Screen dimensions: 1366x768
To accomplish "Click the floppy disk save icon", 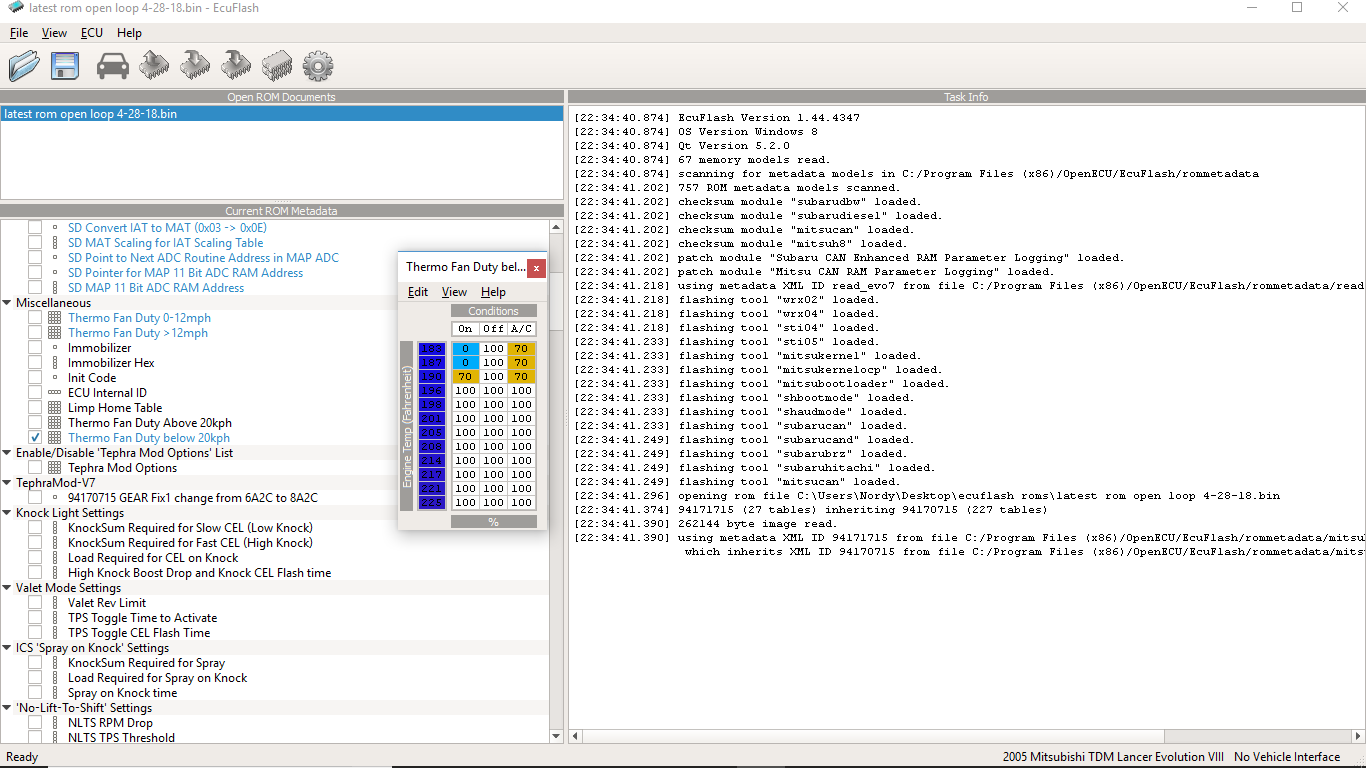I will coord(66,66).
